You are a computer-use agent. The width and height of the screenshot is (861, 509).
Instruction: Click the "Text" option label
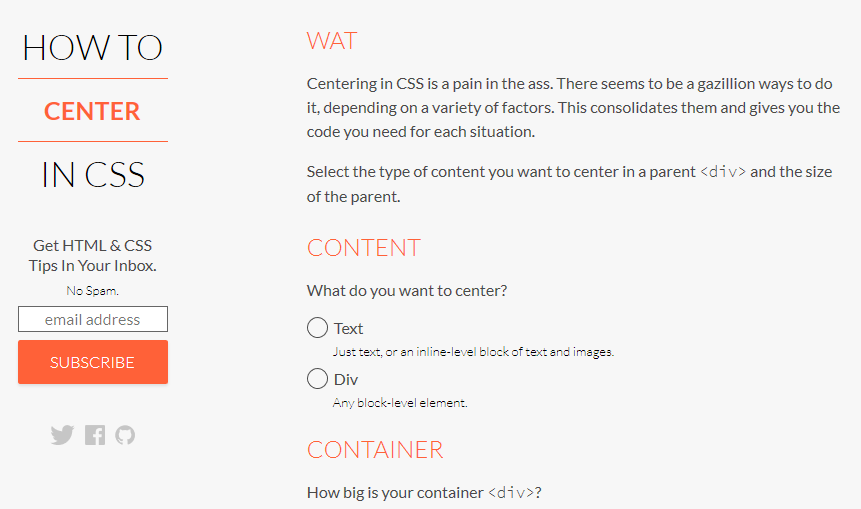pyautogui.click(x=348, y=328)
